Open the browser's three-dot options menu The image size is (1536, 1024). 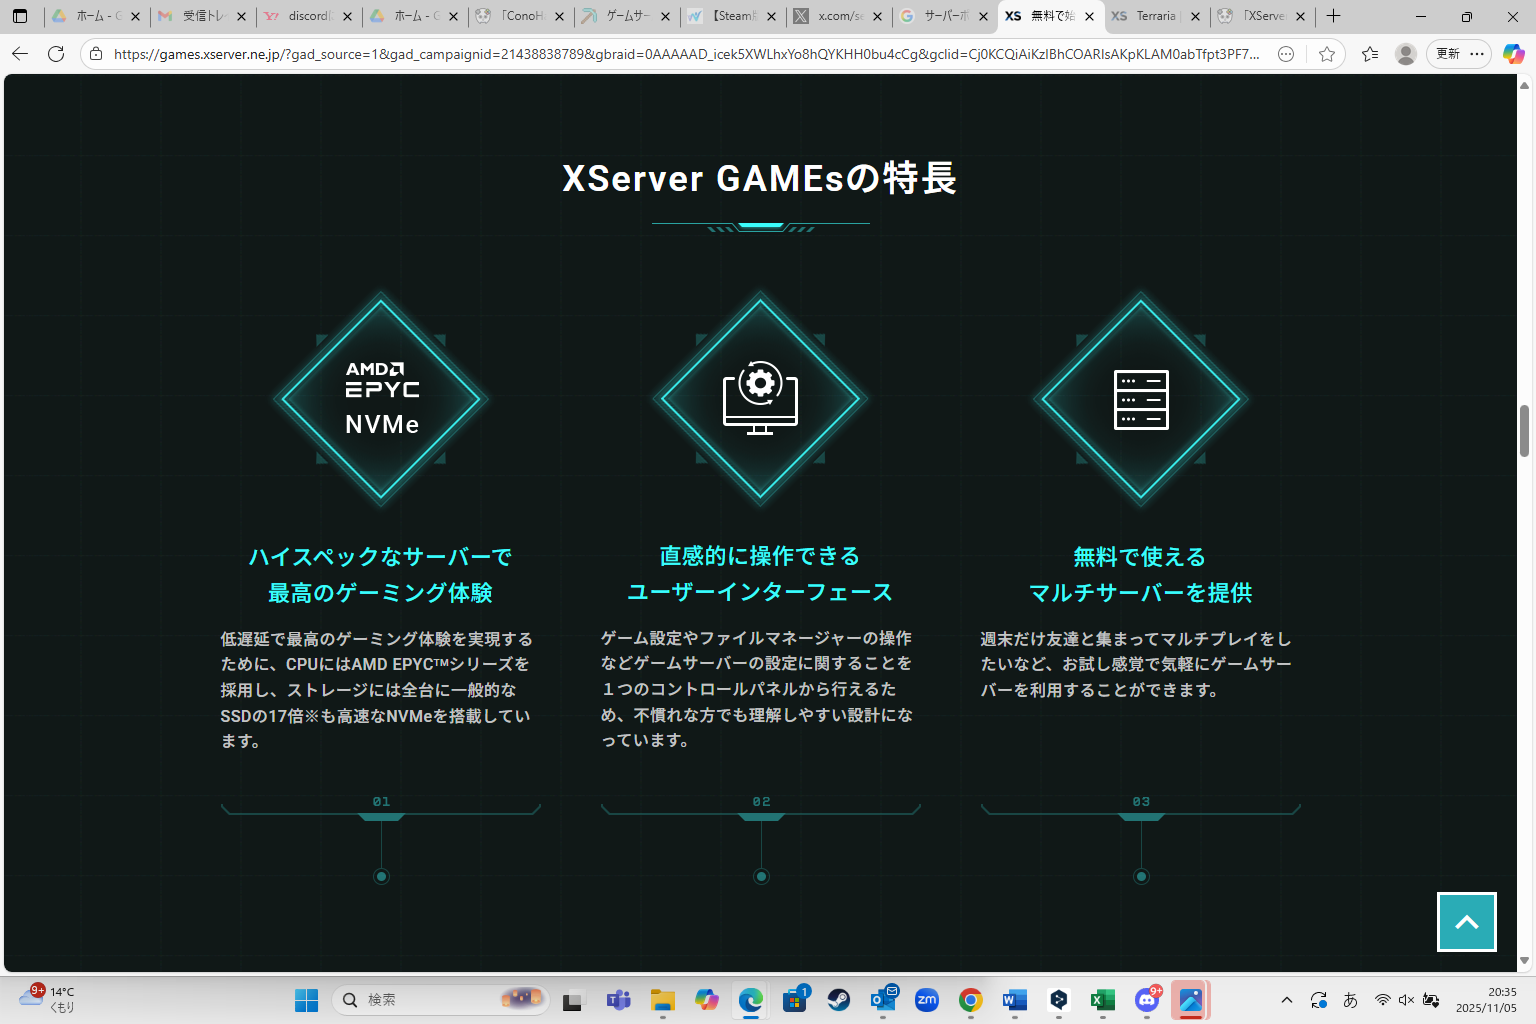pos(1476,54)
